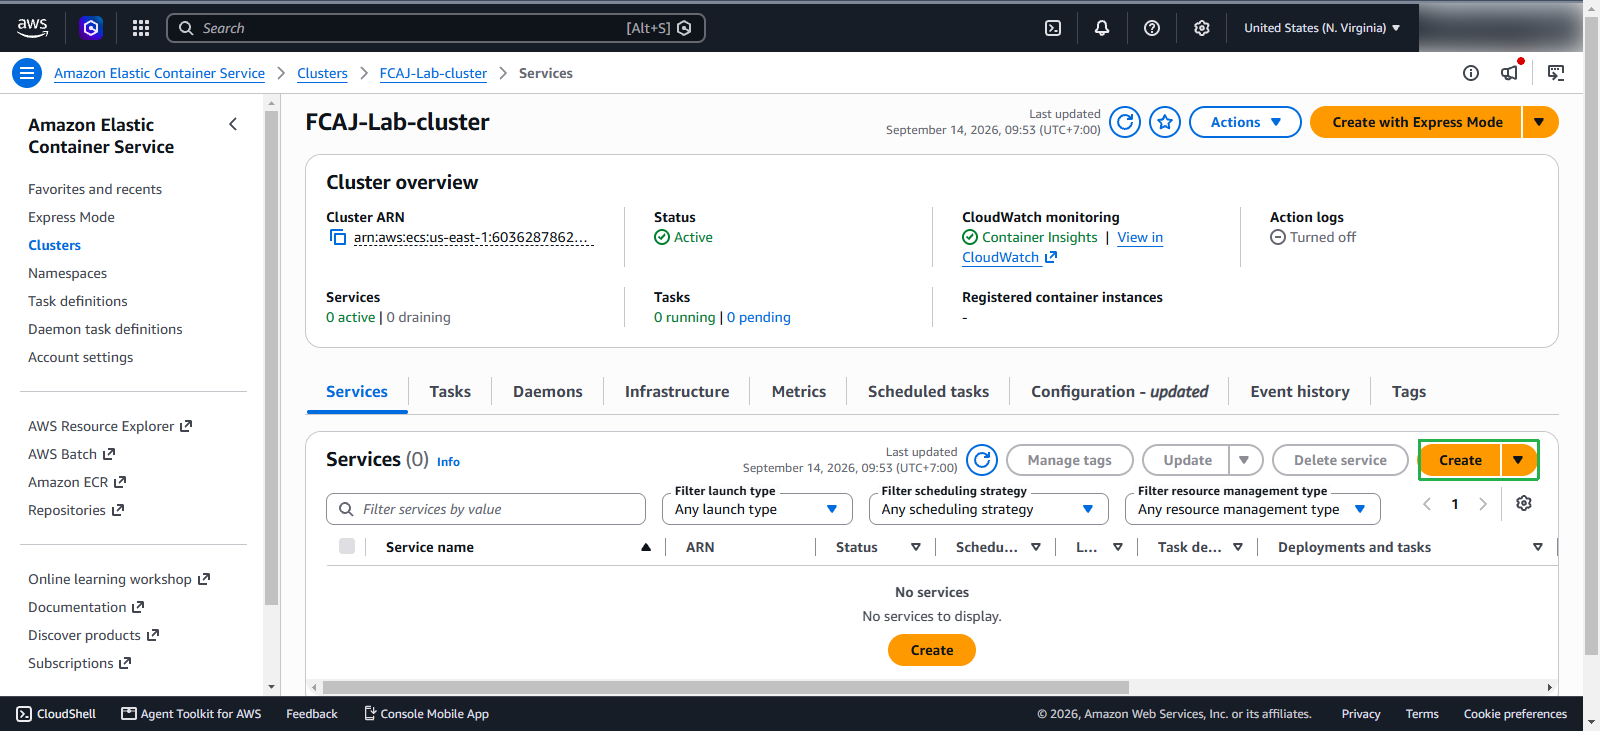Click the Create with Express Mode button
The height and width of the screenshot is (731, 1600).
tap(1416, 122)
